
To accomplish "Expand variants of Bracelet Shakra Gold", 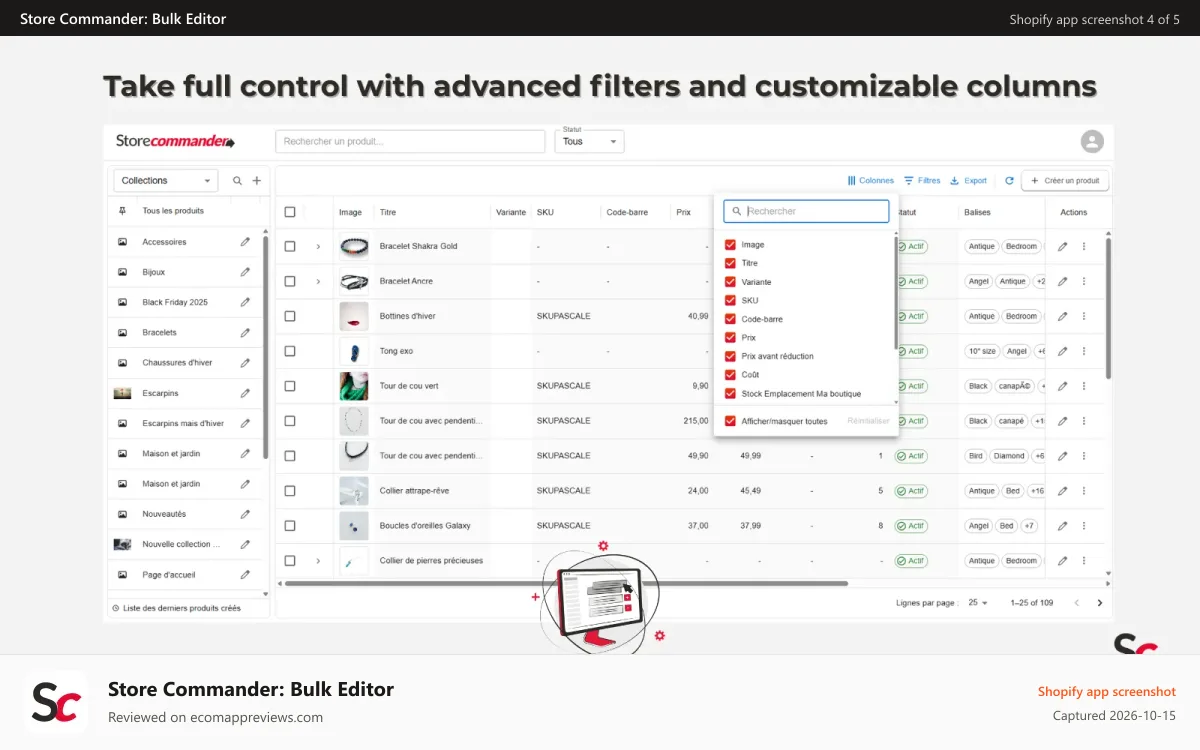I will click(x=318, y=246).
